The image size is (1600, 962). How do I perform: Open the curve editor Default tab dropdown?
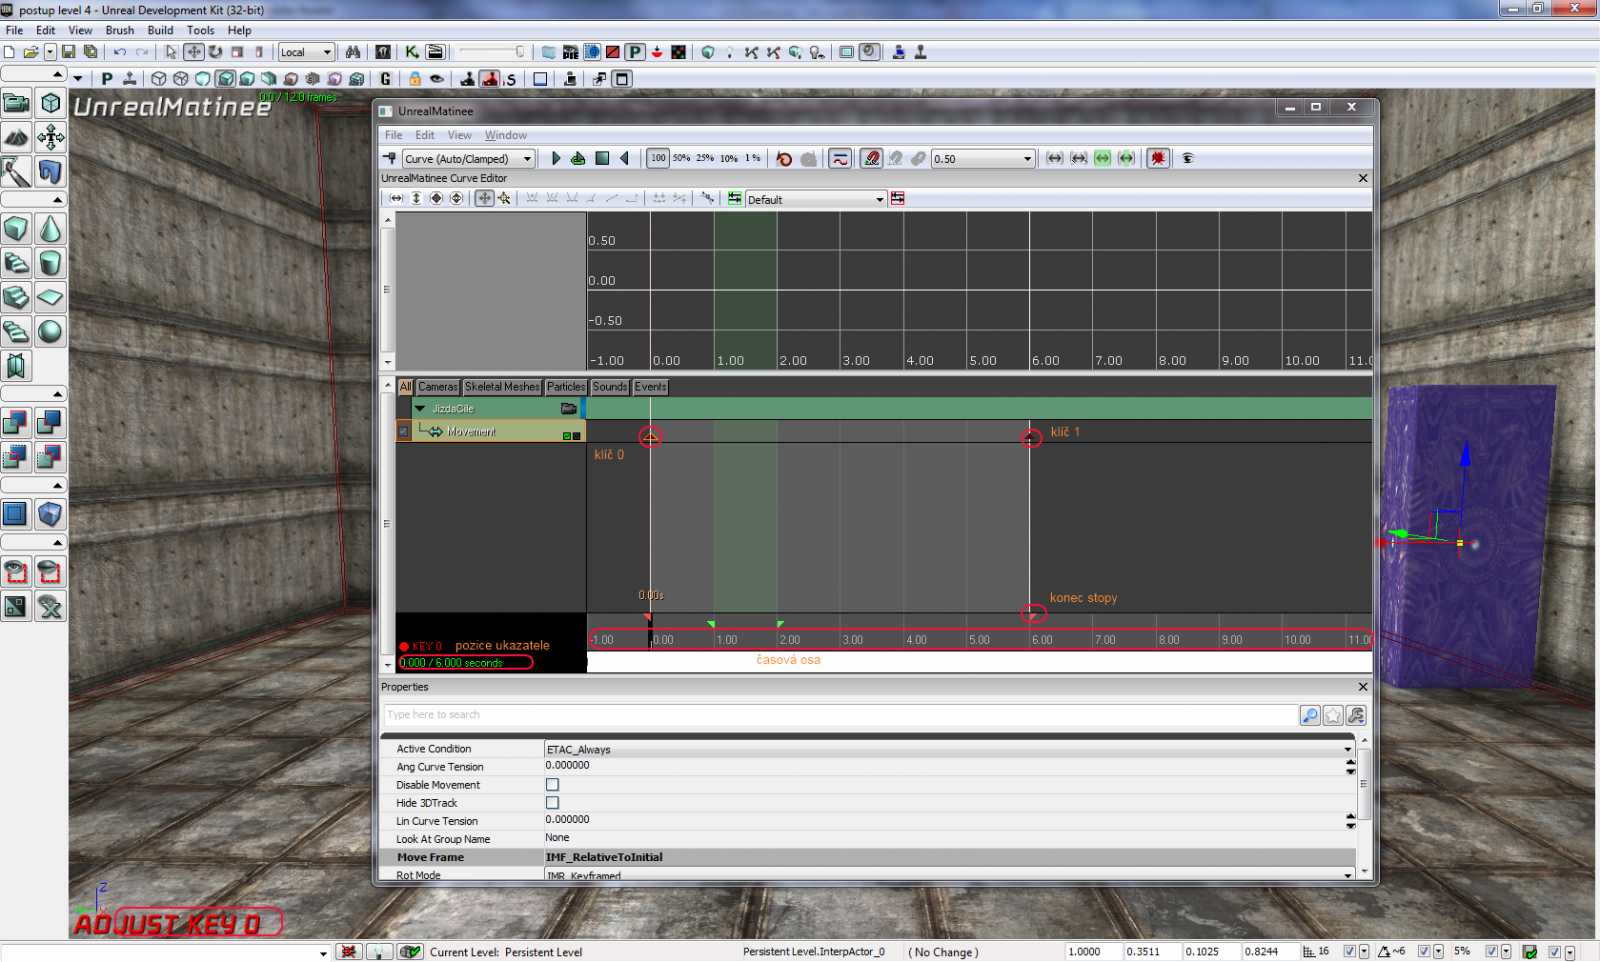[816, 199]
